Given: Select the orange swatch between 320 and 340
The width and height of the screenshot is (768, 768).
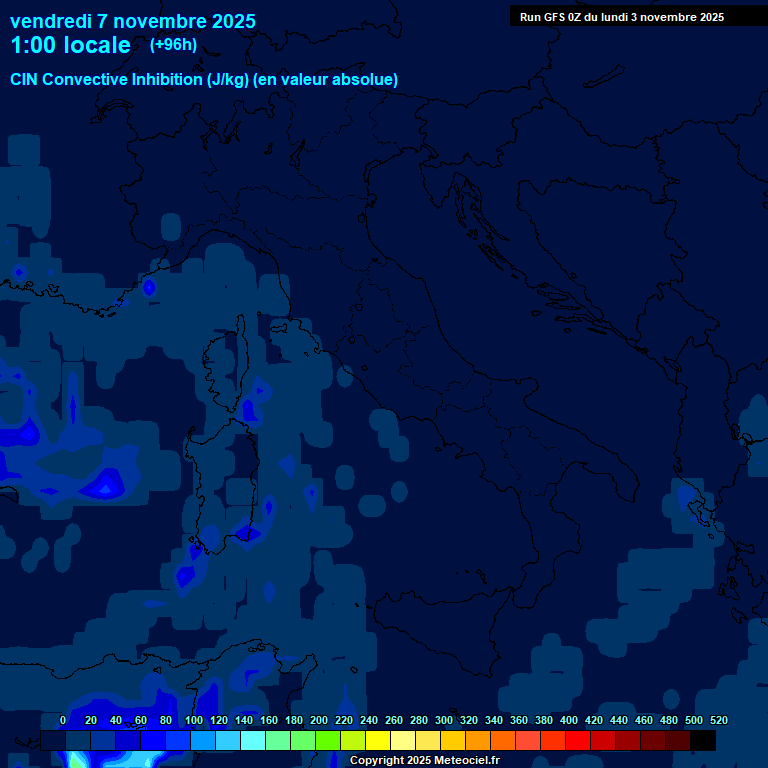Looking at the screenshot, I should (478, 740).
